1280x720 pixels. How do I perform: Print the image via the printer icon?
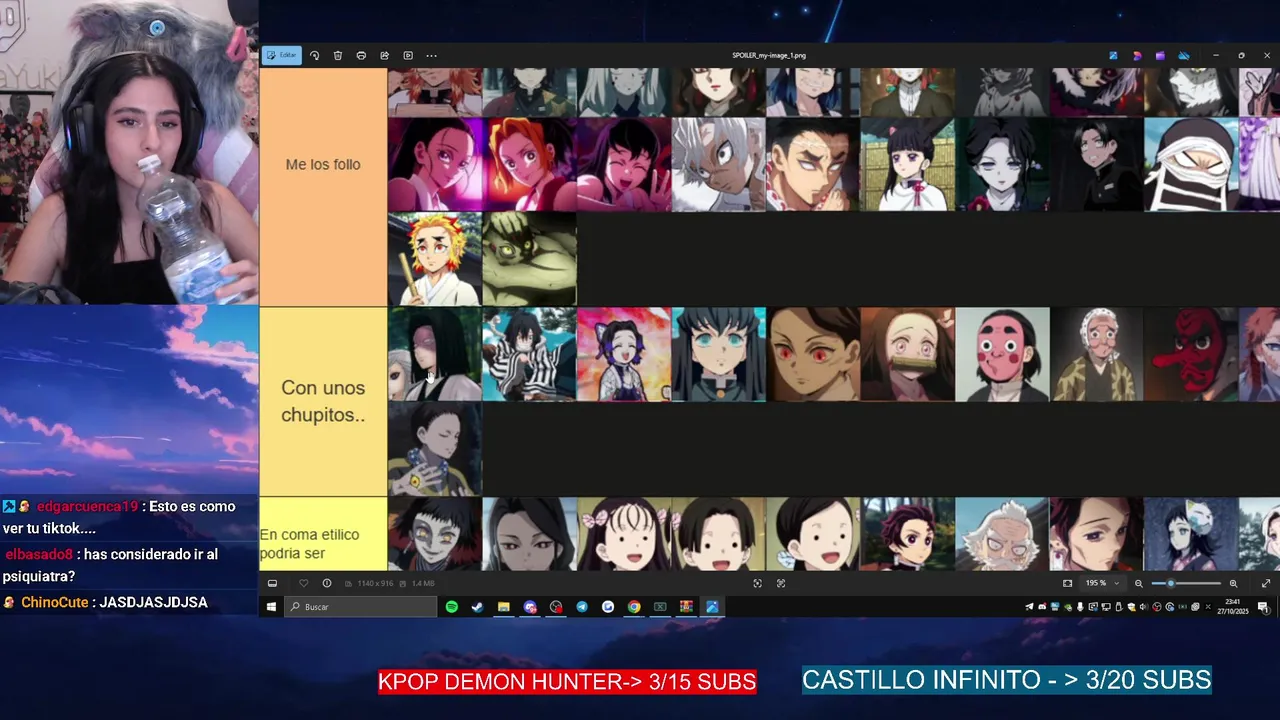pyautogui.click(x=361, y=55)
